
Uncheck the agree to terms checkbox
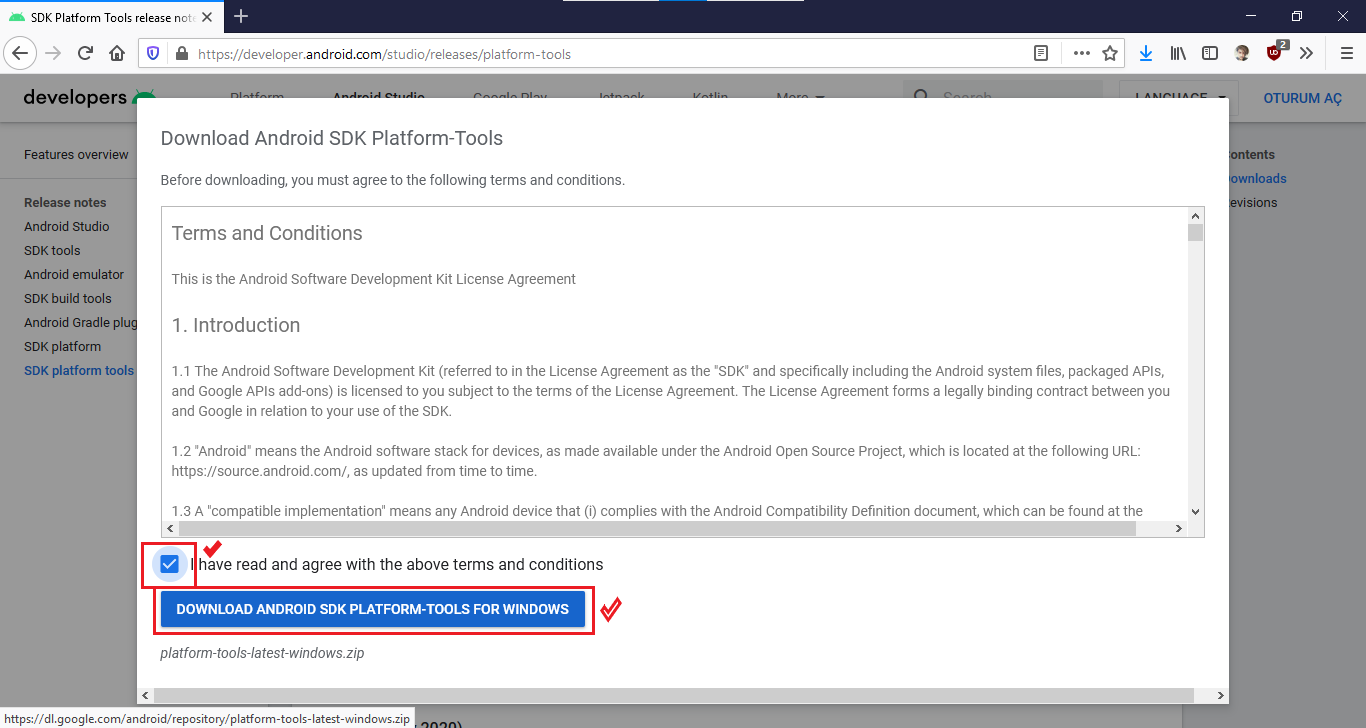point(169,564)
